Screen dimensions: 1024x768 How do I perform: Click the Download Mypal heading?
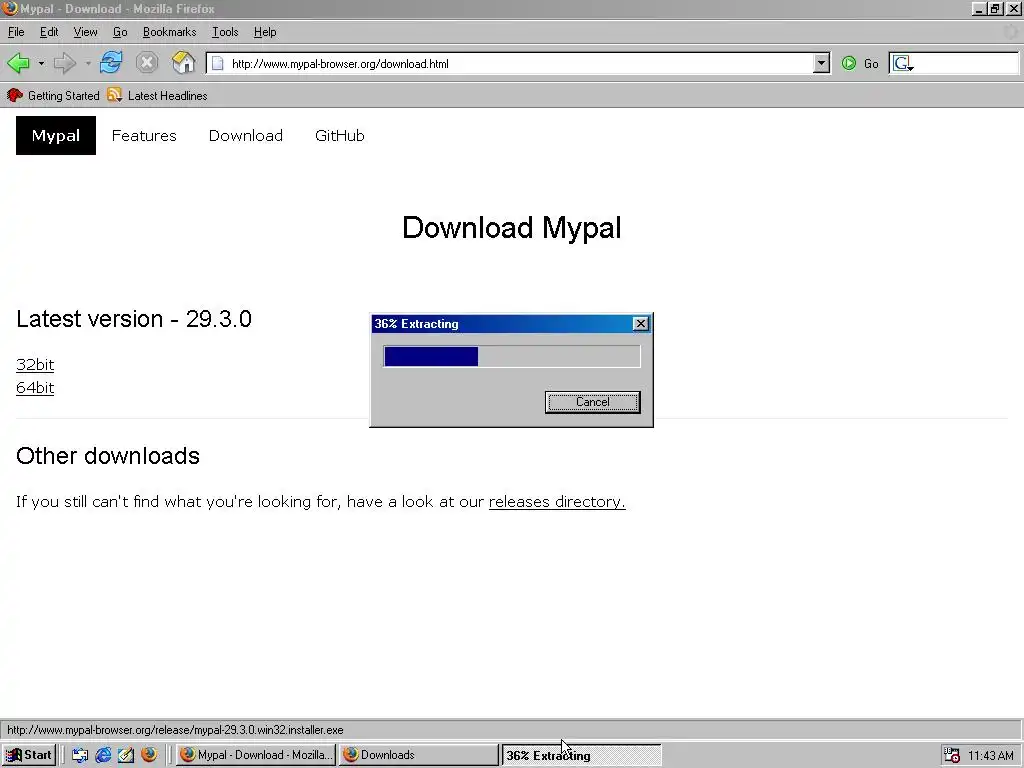(x=511, y=228)
